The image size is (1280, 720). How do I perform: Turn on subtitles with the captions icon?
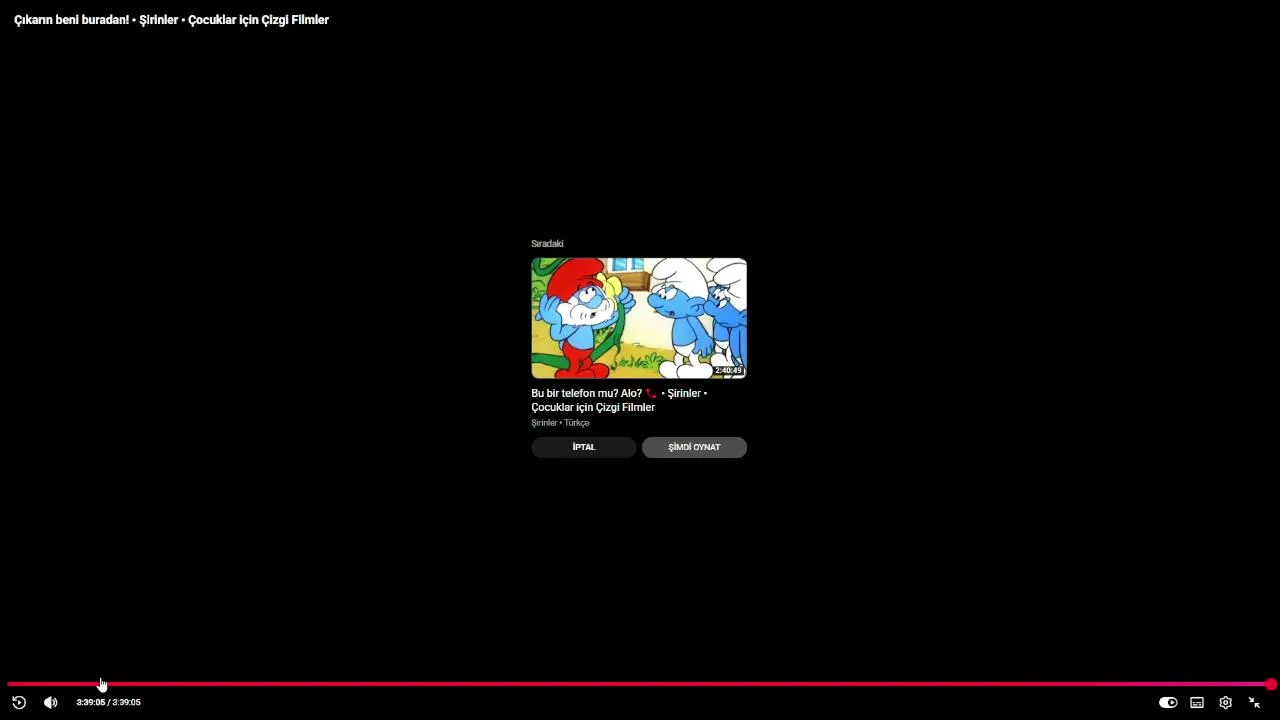coord(1197,702)
